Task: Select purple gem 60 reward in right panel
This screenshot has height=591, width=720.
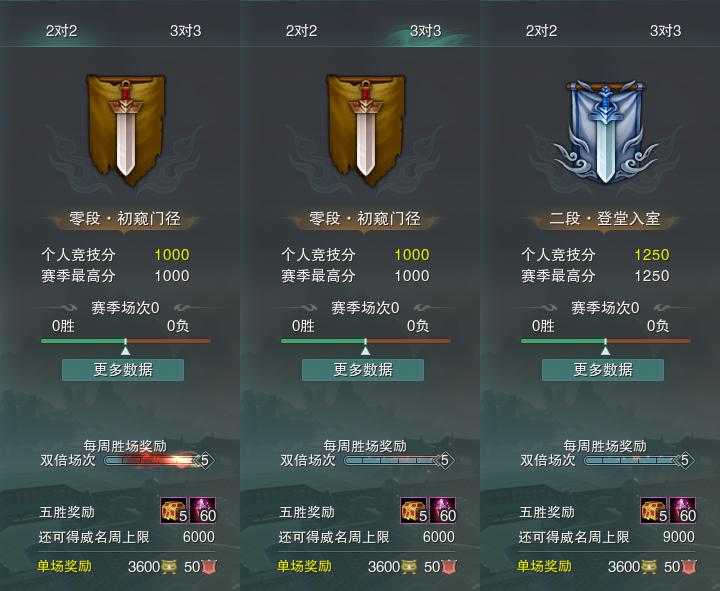Action: 683,510
